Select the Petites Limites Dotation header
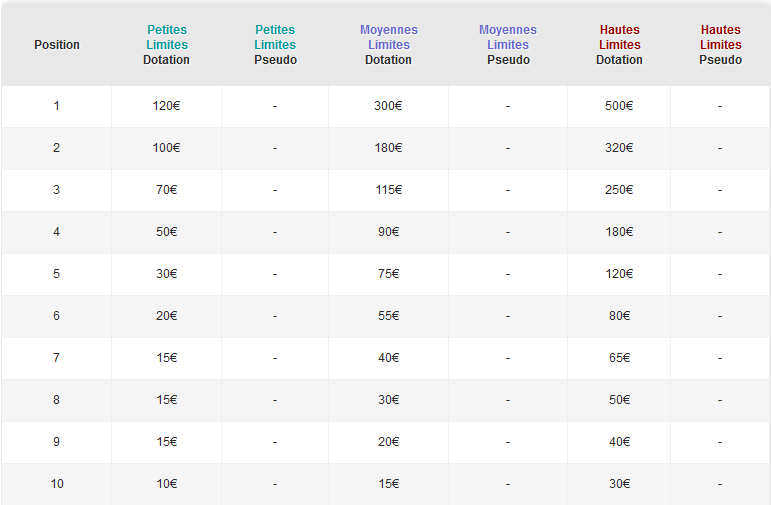 pos(167,45)
